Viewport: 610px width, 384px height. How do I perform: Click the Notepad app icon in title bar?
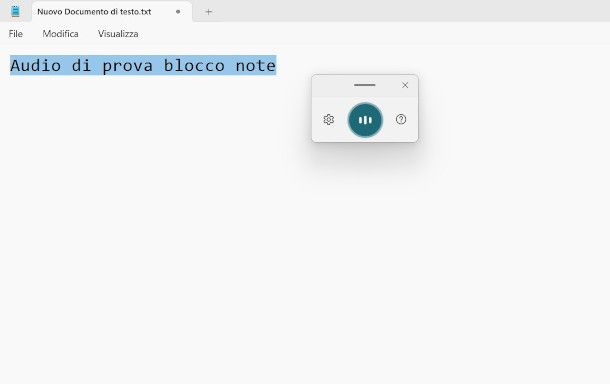pos(16,11)
